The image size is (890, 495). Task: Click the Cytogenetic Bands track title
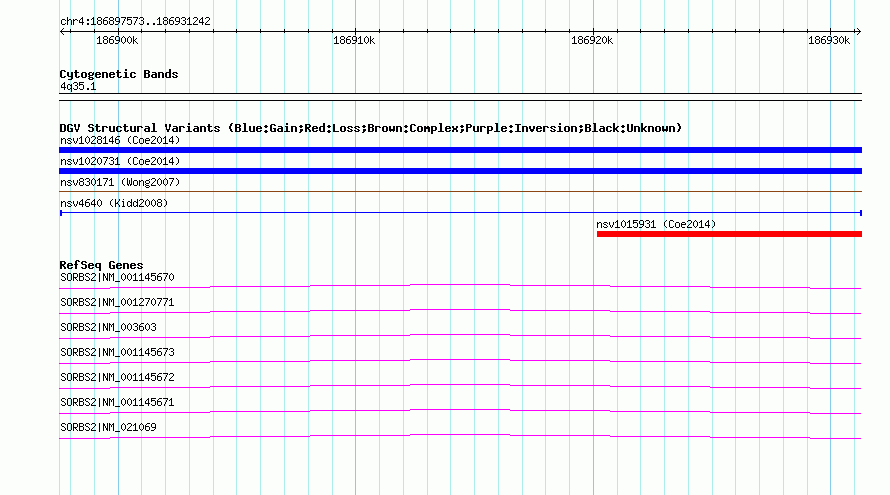pyautogui.click(x=119, y=74)
